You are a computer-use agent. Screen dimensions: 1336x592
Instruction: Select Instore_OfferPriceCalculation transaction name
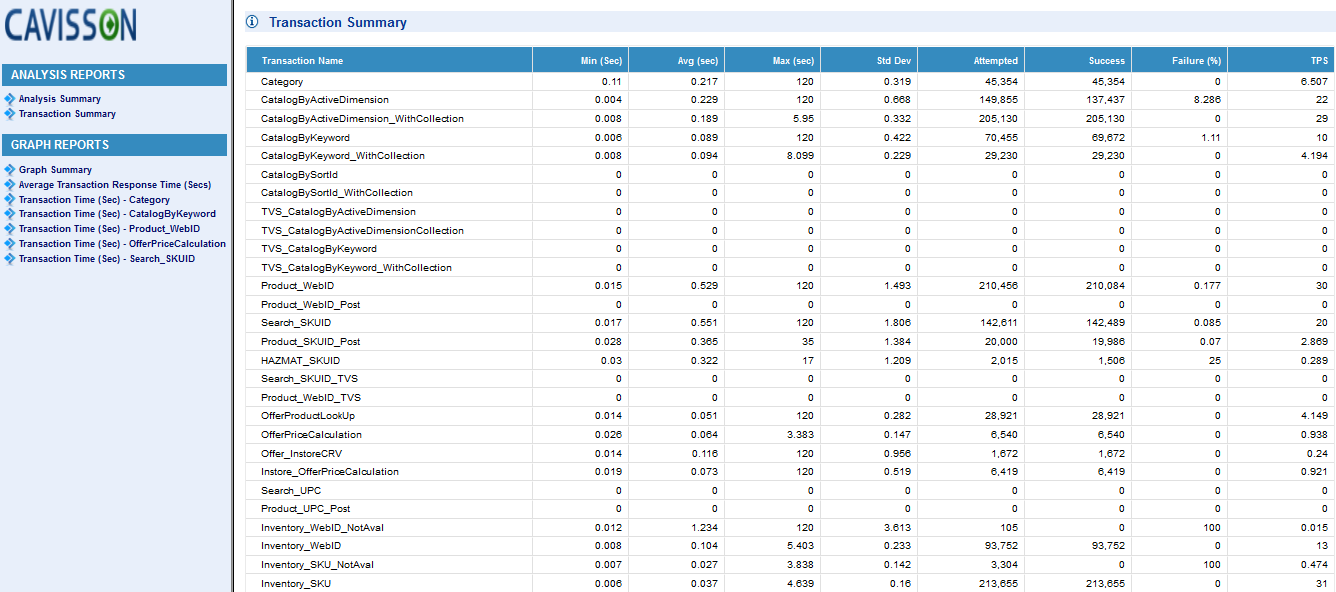pyautogui.click(x=330, y=472)
